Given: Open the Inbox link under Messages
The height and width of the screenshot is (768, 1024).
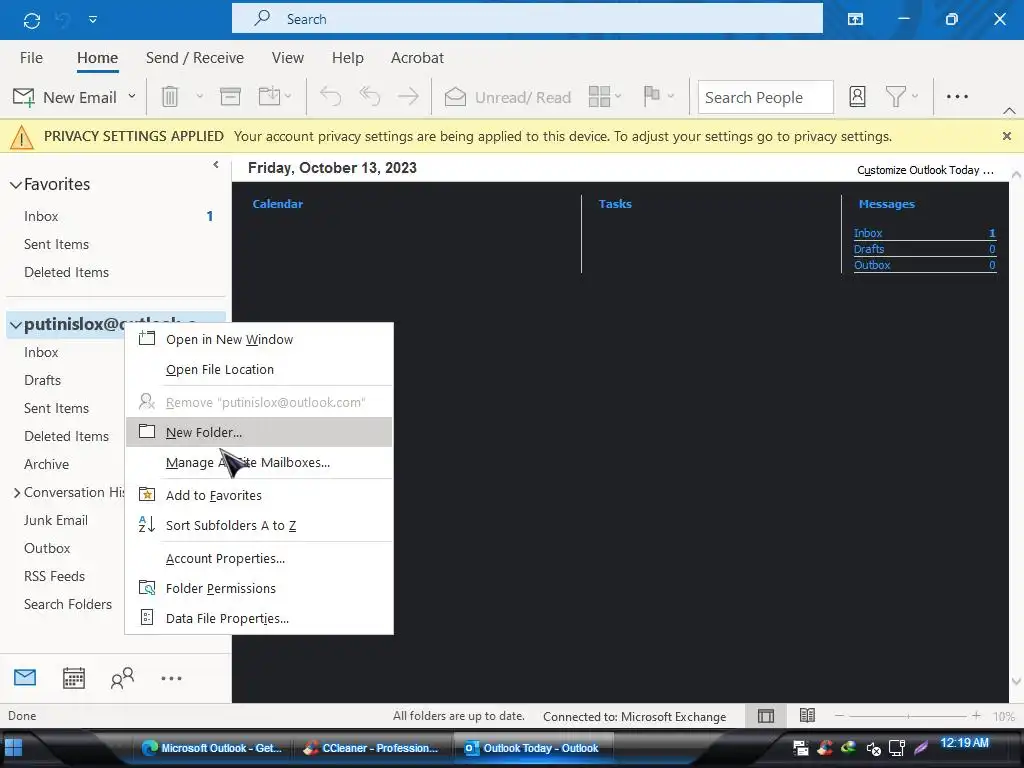Looking at the screenshot, I should tap(868, 233).
